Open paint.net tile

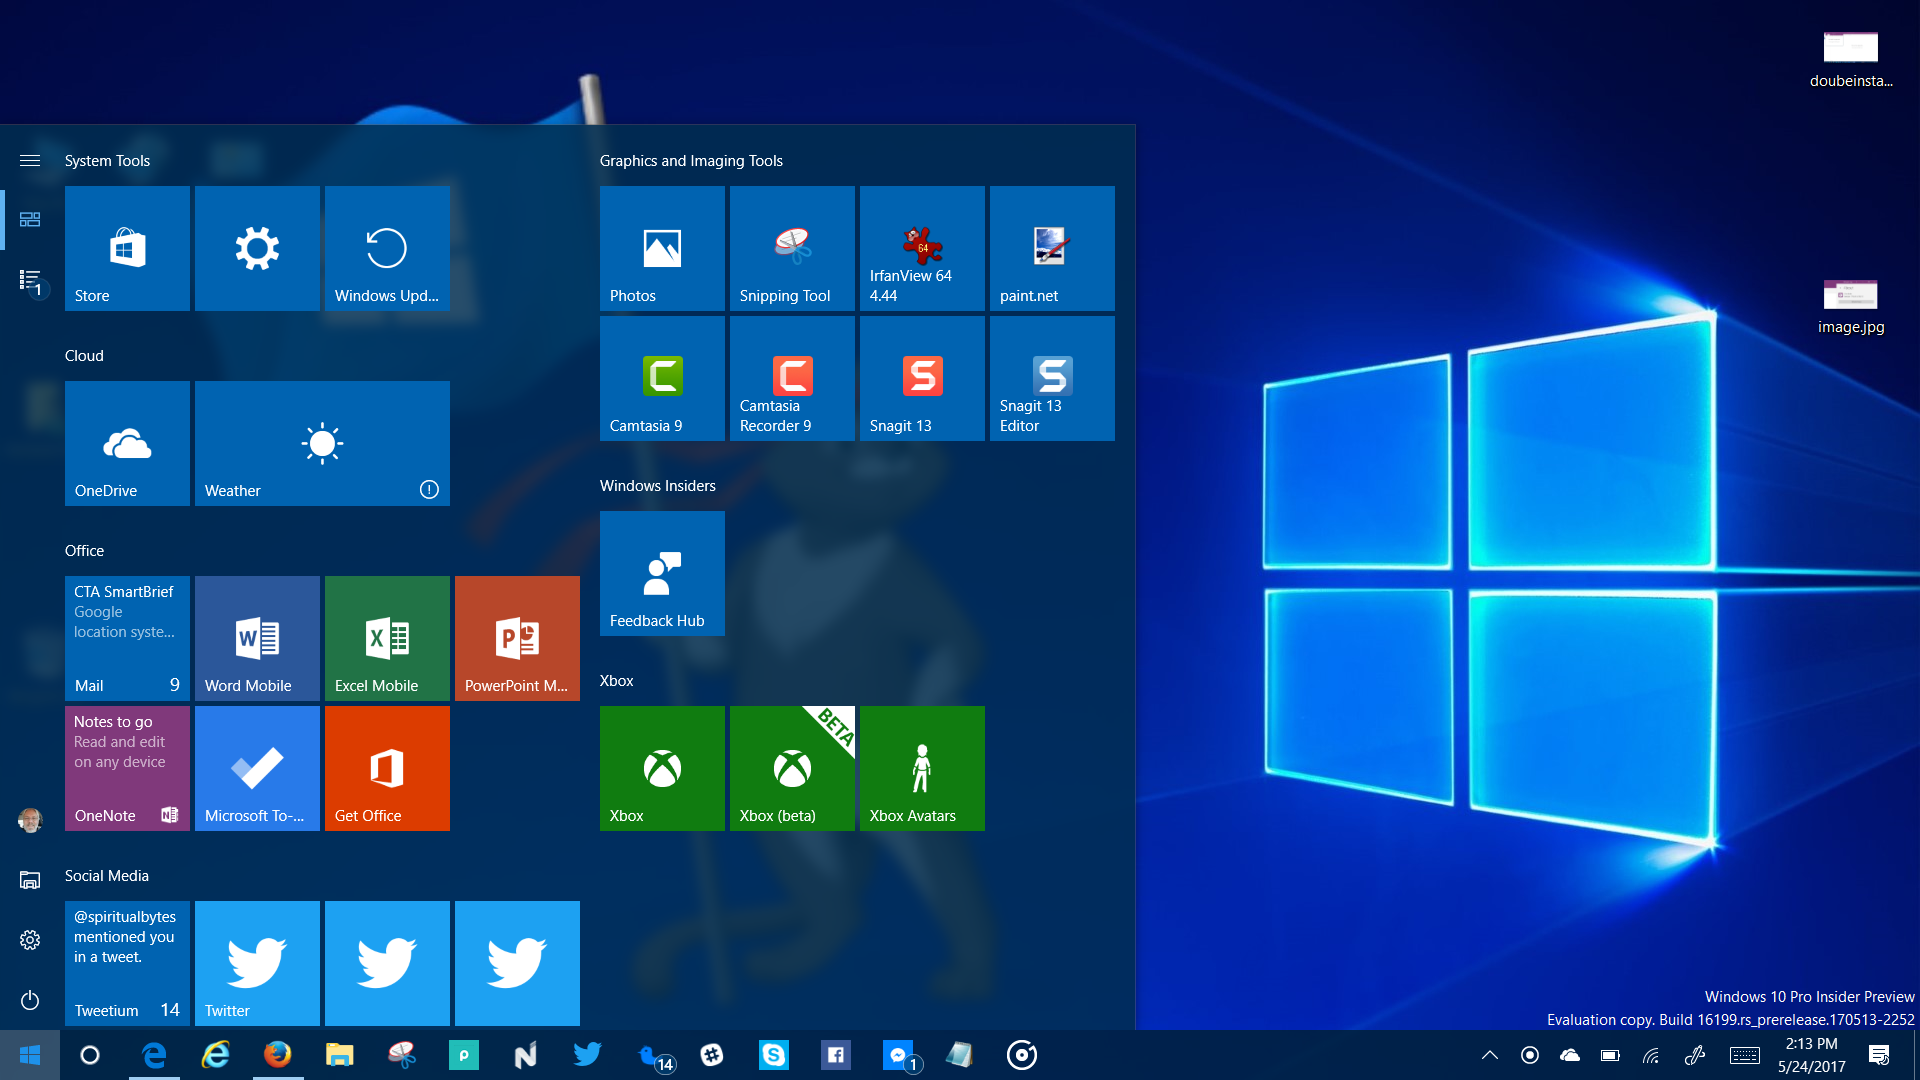pos(1052,248)
